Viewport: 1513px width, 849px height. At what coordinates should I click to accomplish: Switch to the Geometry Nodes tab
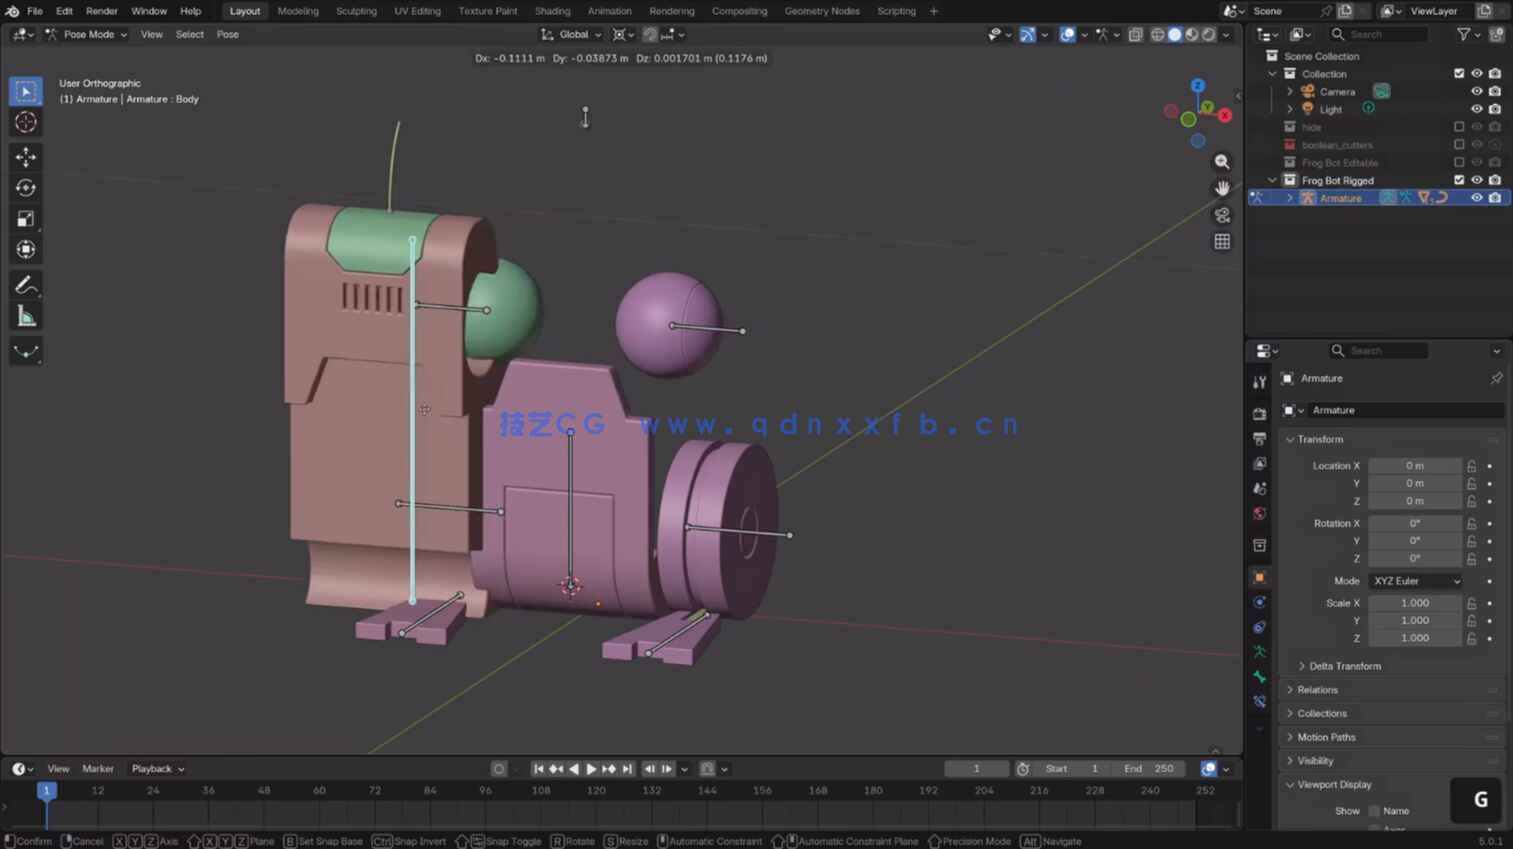(x=821, y=11)
